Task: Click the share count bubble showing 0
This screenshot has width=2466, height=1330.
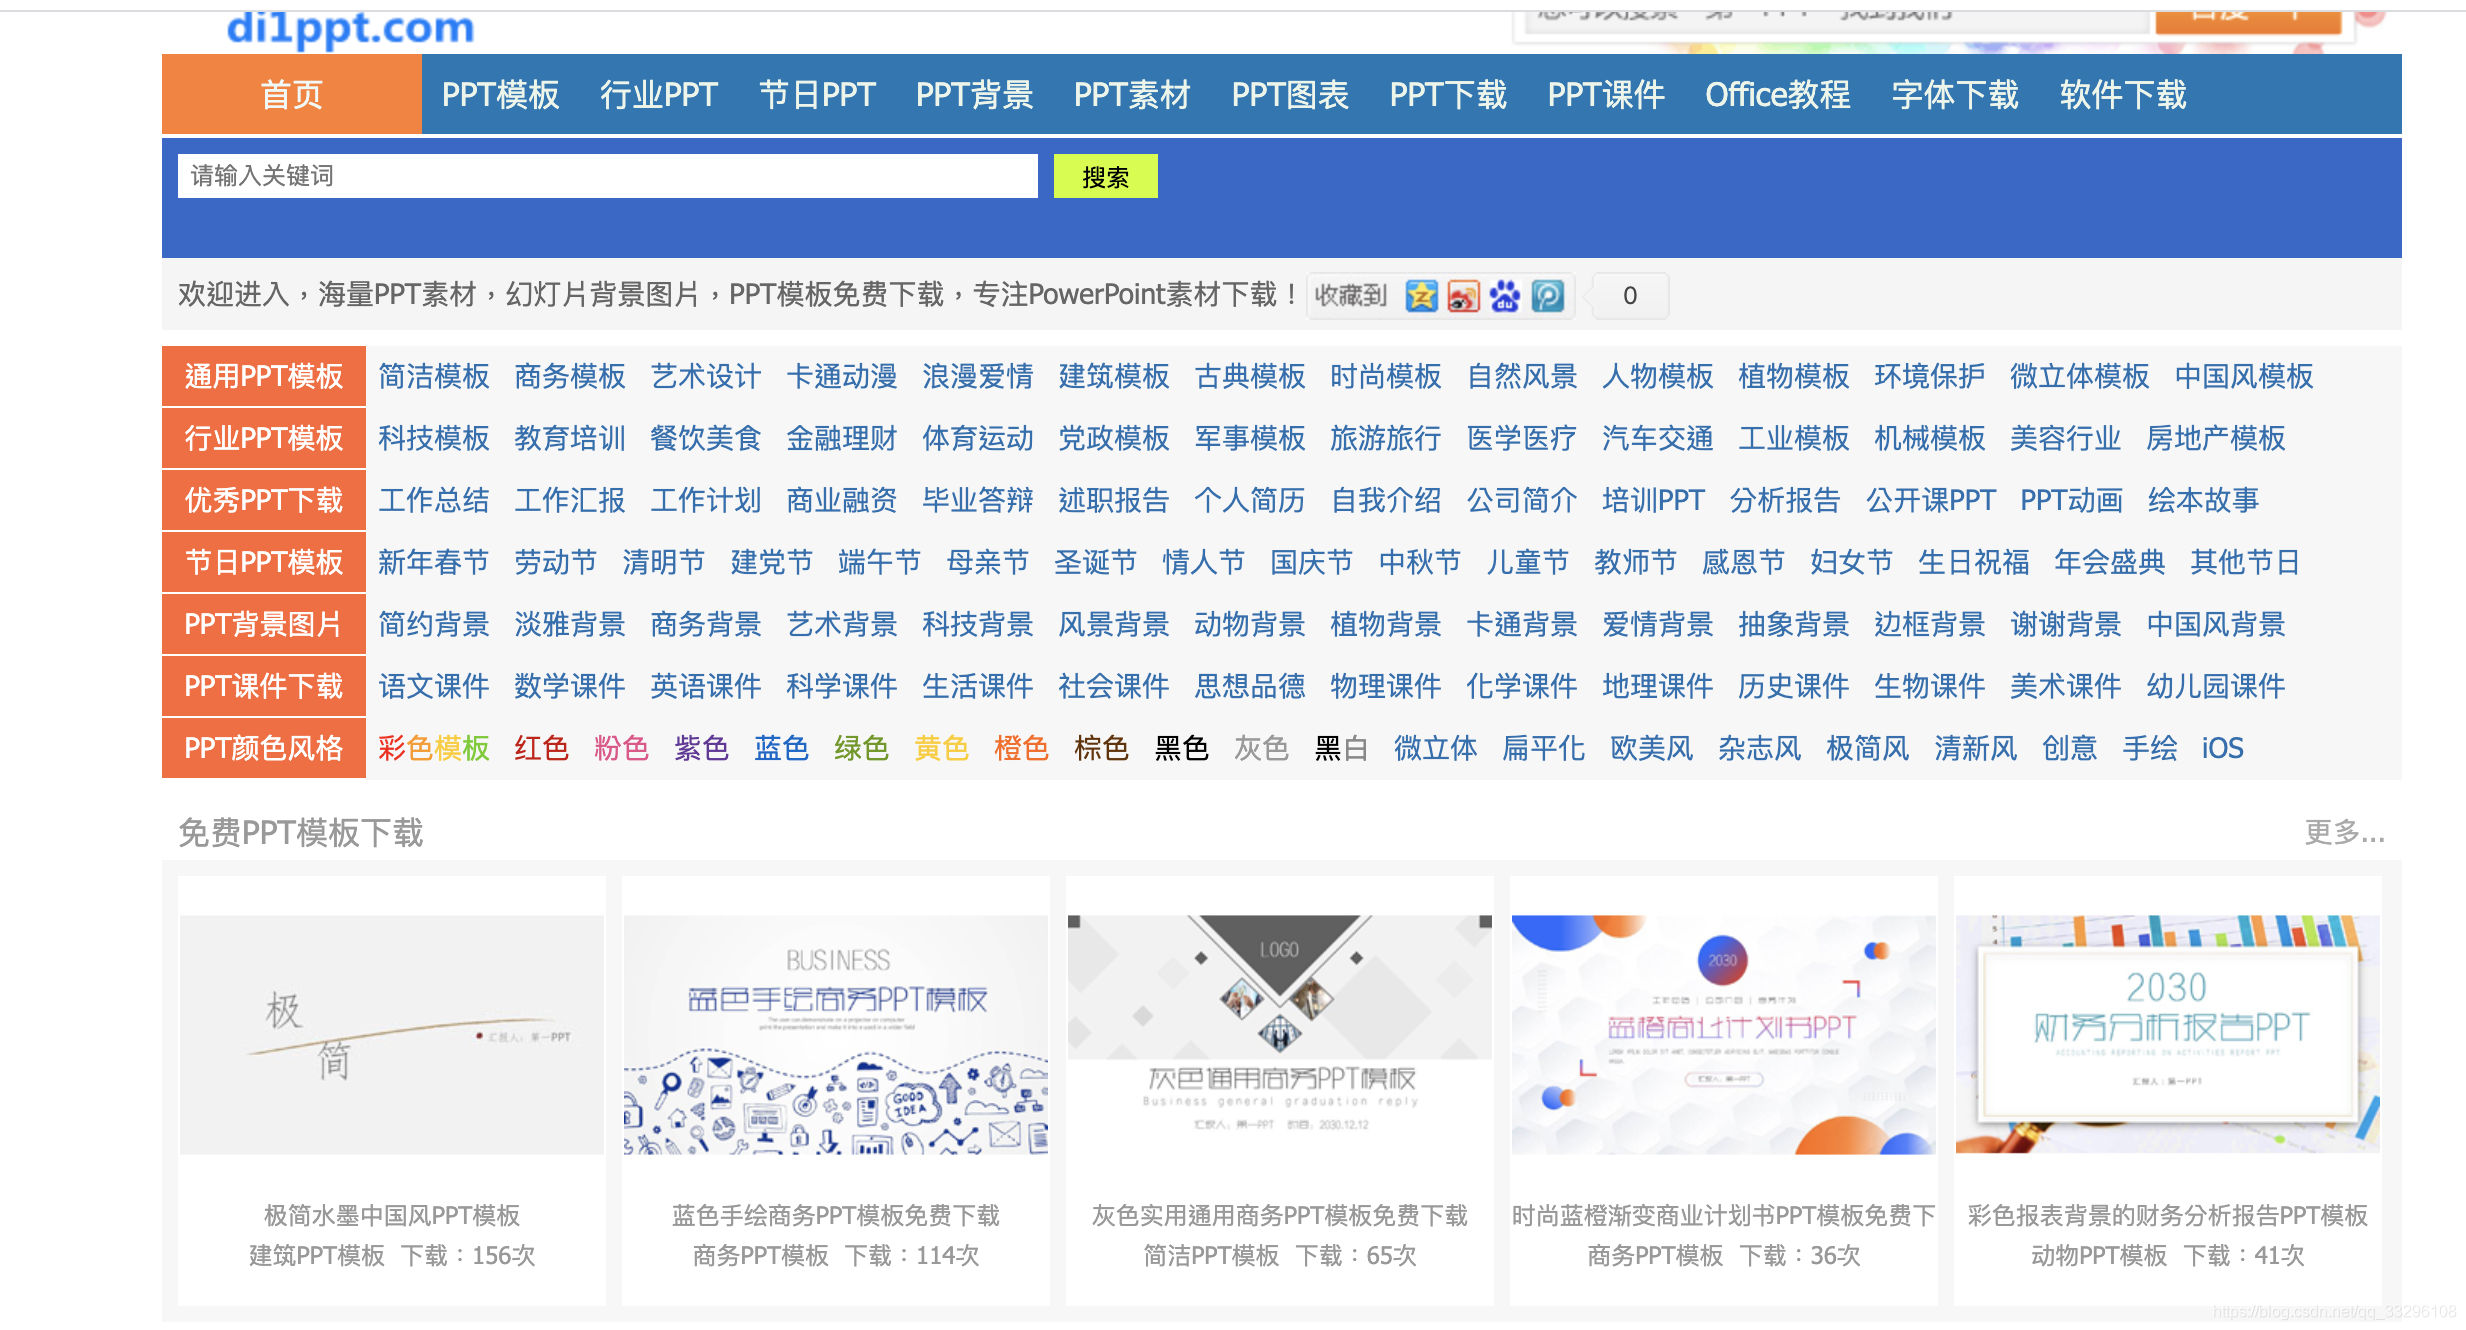Action: point(1629,296)
